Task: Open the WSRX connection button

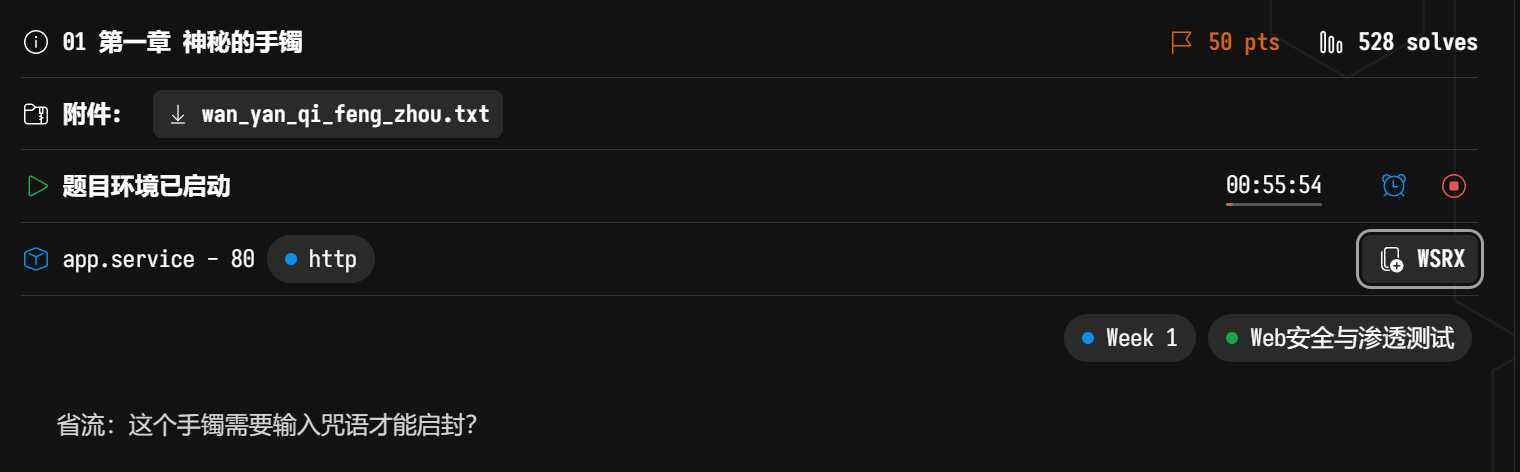Action: pos(1420,259)
